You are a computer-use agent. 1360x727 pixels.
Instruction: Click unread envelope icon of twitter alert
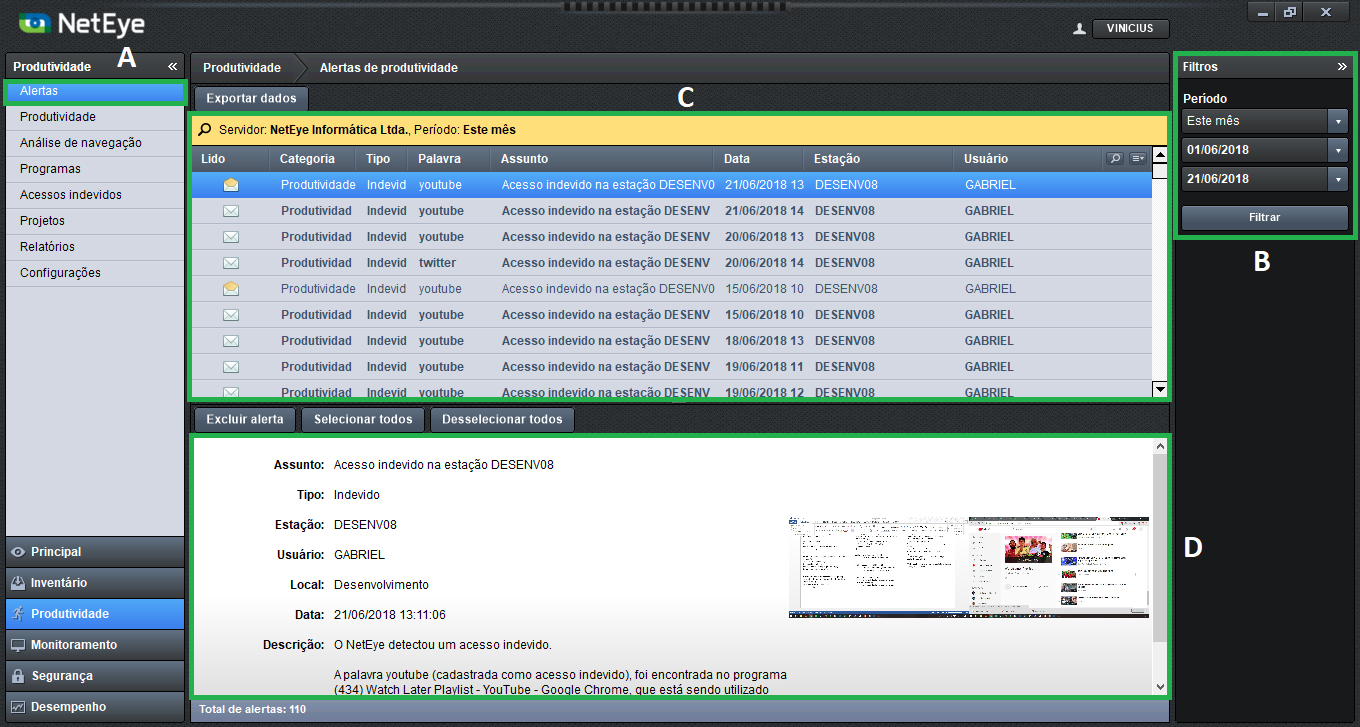click(231, 263)
